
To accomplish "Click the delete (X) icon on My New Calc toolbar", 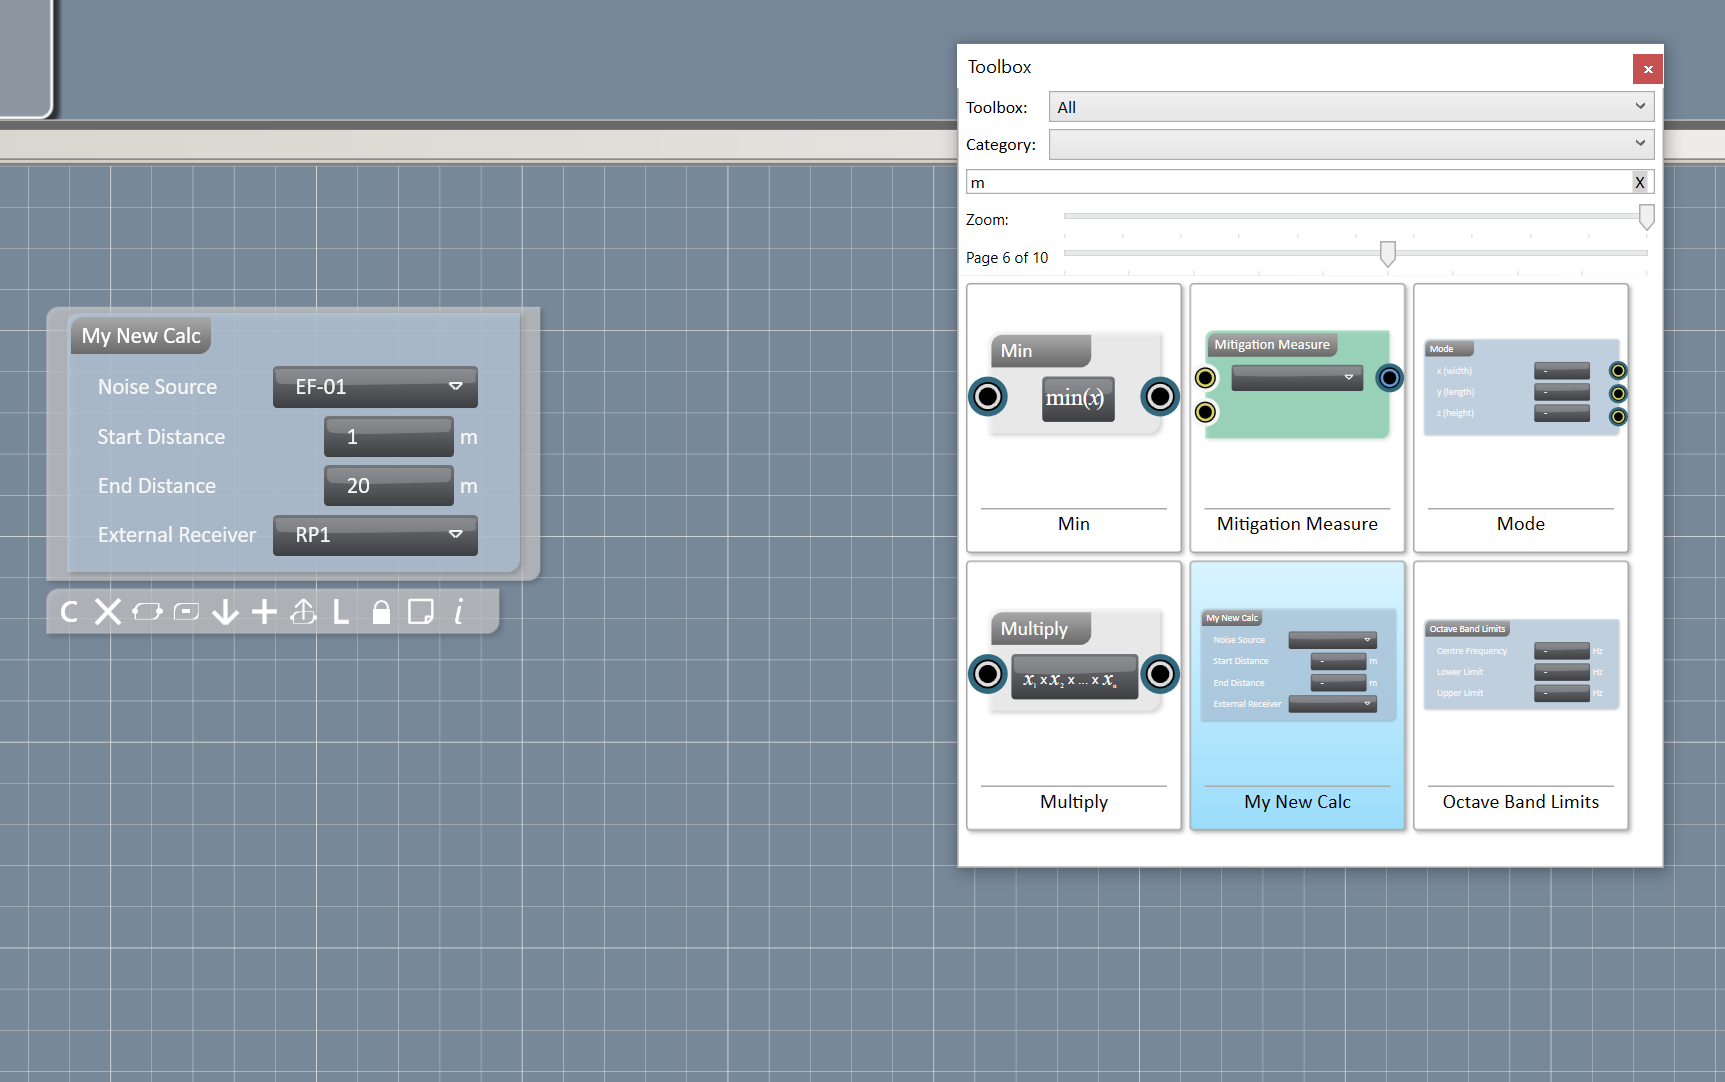I will [x=107, y=612].
